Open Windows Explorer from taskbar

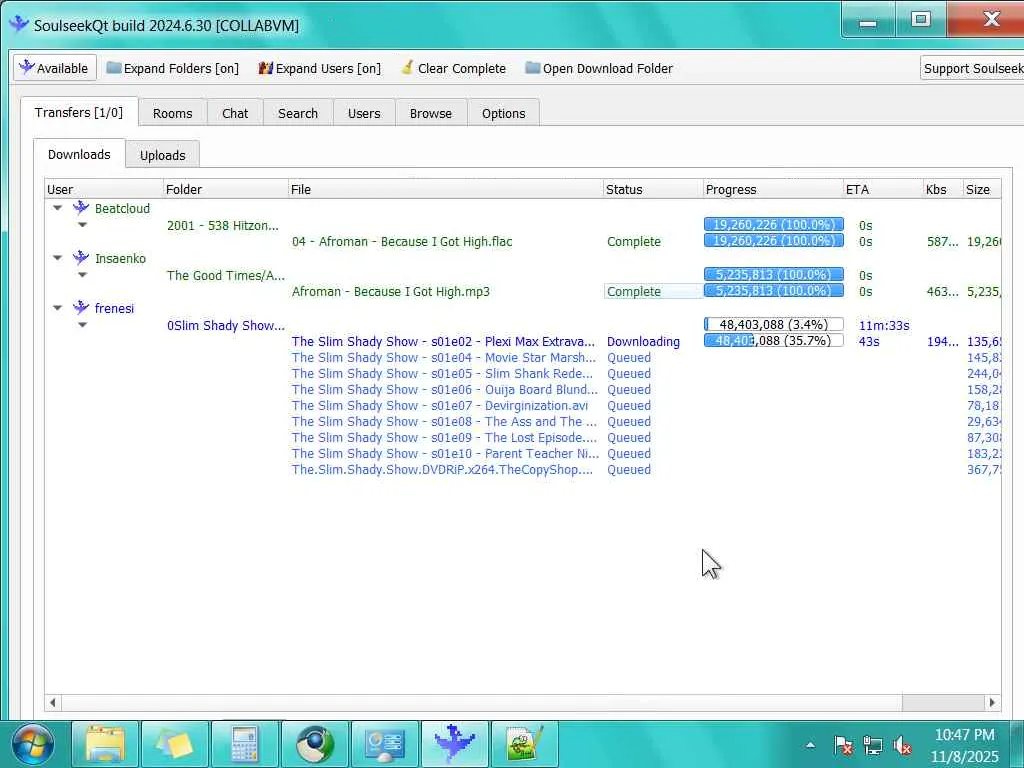click(x=104, y=744)
